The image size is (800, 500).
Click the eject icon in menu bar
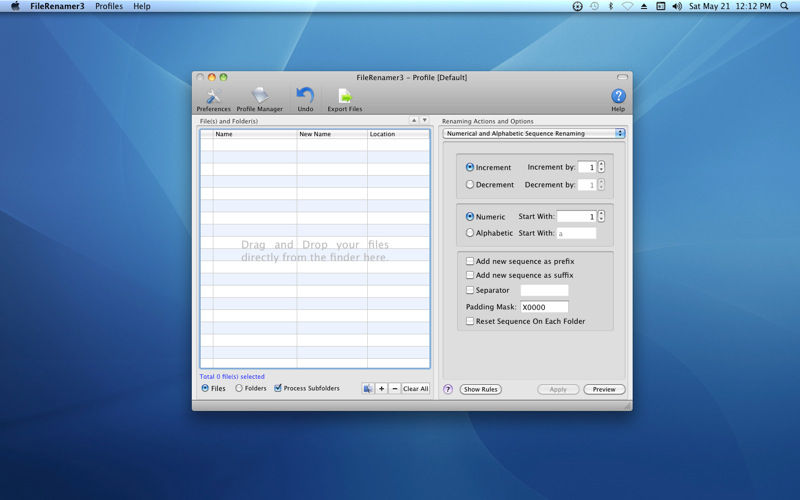tap(644, 6)
